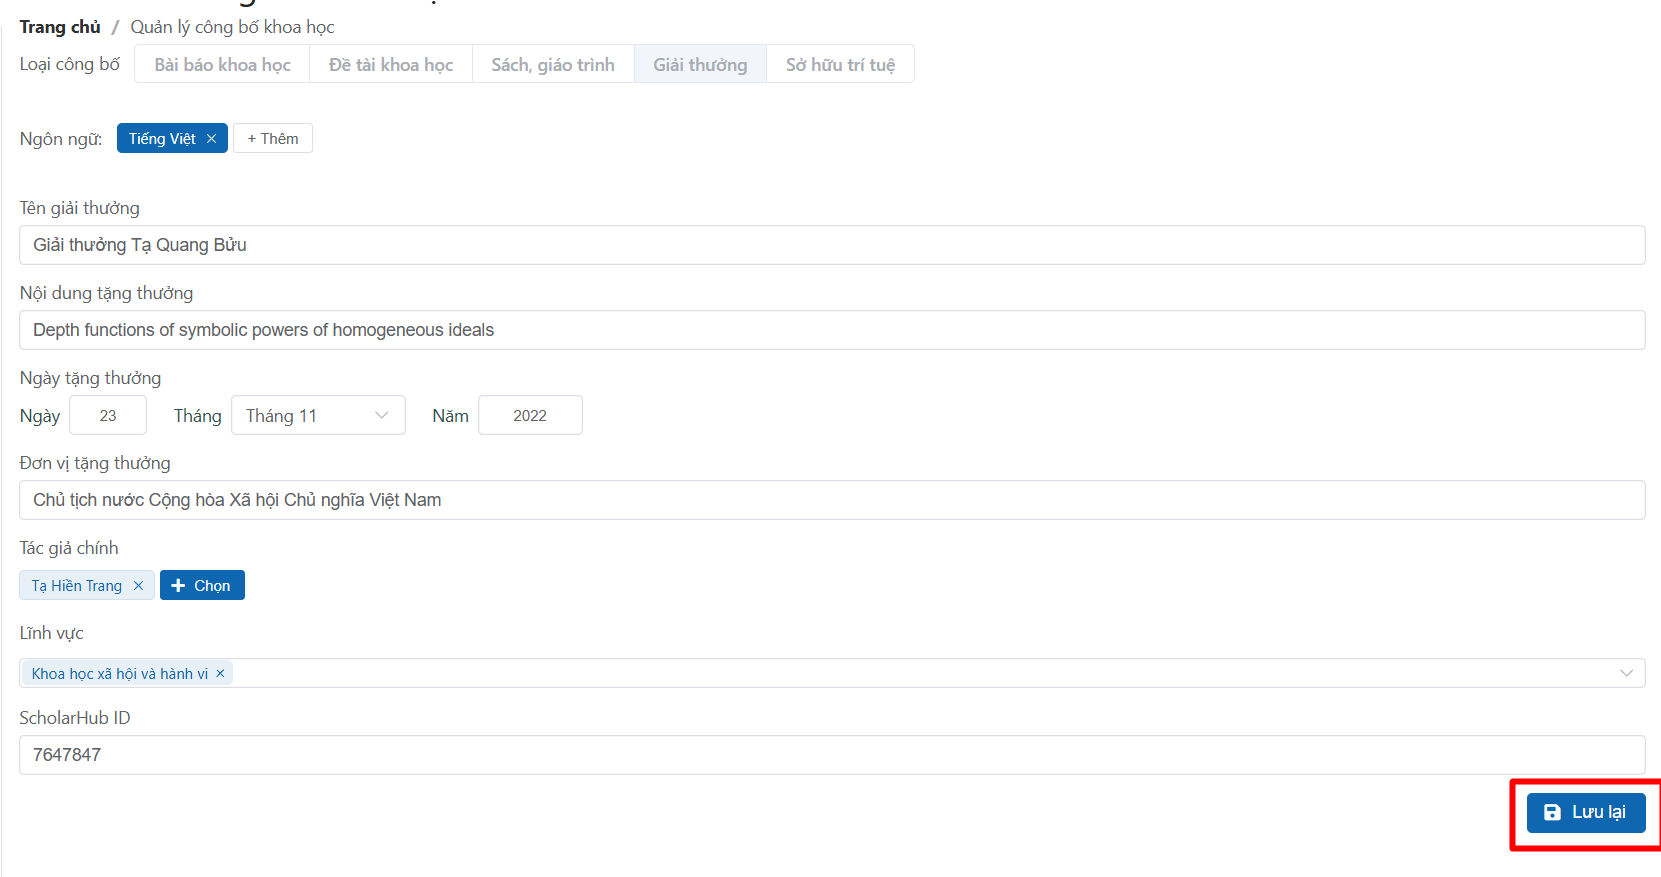Click the ScholarHub ID label
Image resolution: width=1661 pixels, height=877 pixels.
(x=75, y=718)
